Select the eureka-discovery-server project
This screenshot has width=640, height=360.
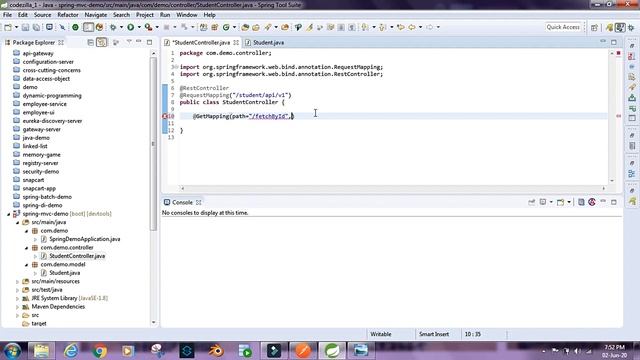point(52,121)
